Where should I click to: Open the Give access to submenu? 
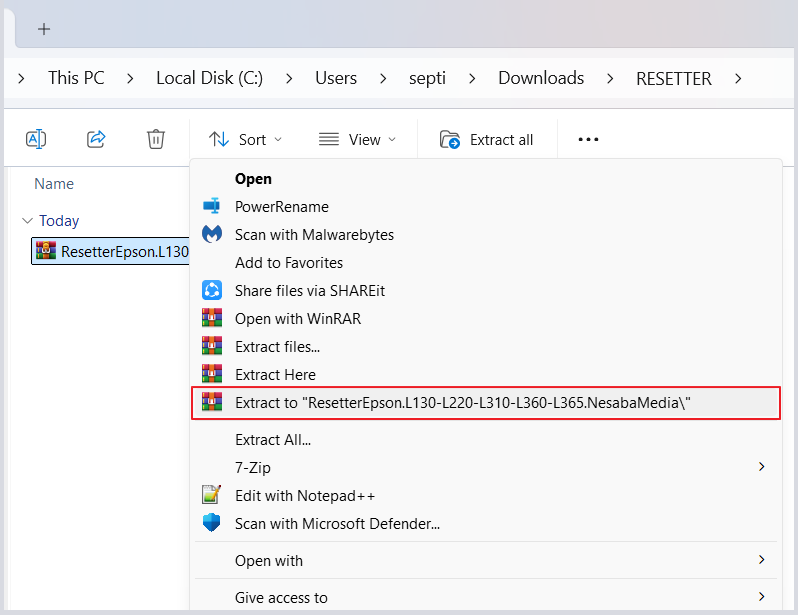(x=486, y=597)
